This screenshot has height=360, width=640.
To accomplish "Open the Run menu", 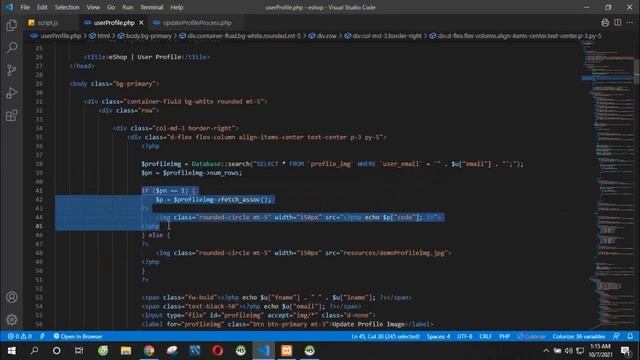I will coord(128,7).
